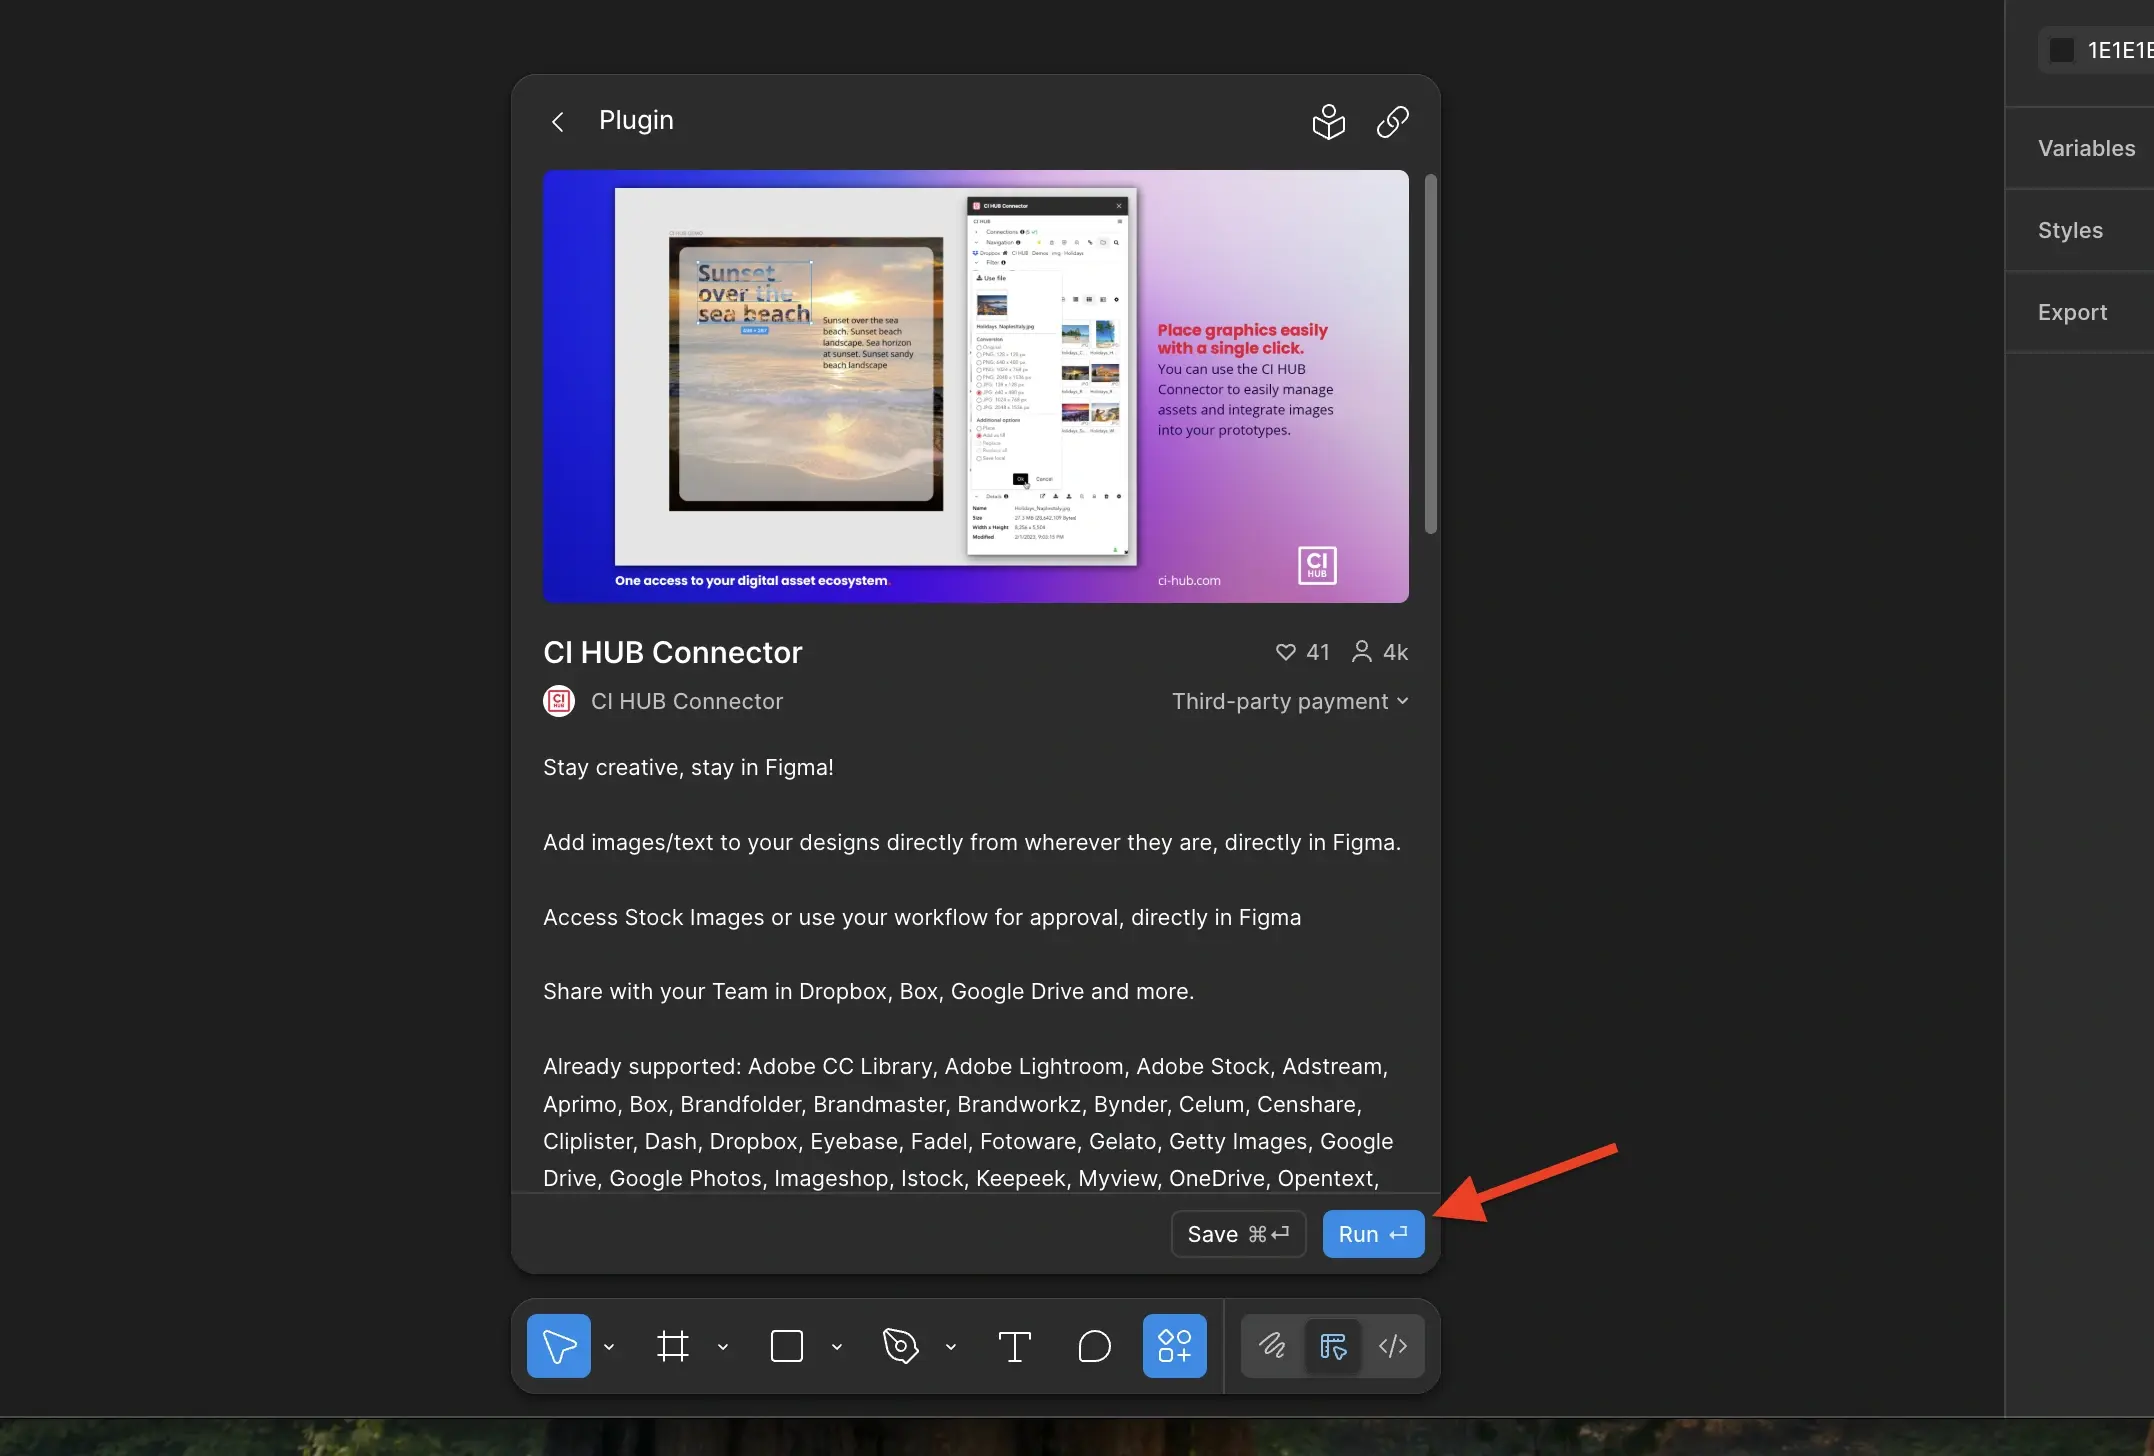Copy the plugin link with chain icon
The image size is (2154, 1456).
pyautogui.click(x=1392, y=122)
